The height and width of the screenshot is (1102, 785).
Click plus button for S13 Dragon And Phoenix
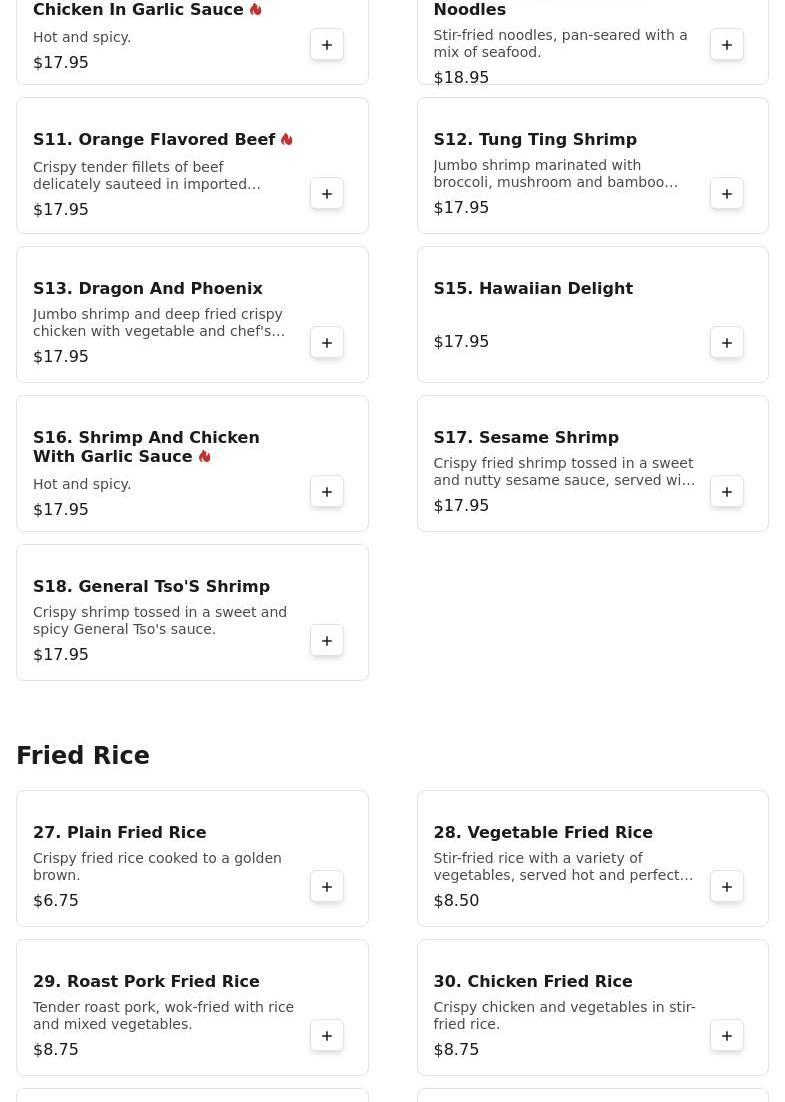(x=327, y=342)
